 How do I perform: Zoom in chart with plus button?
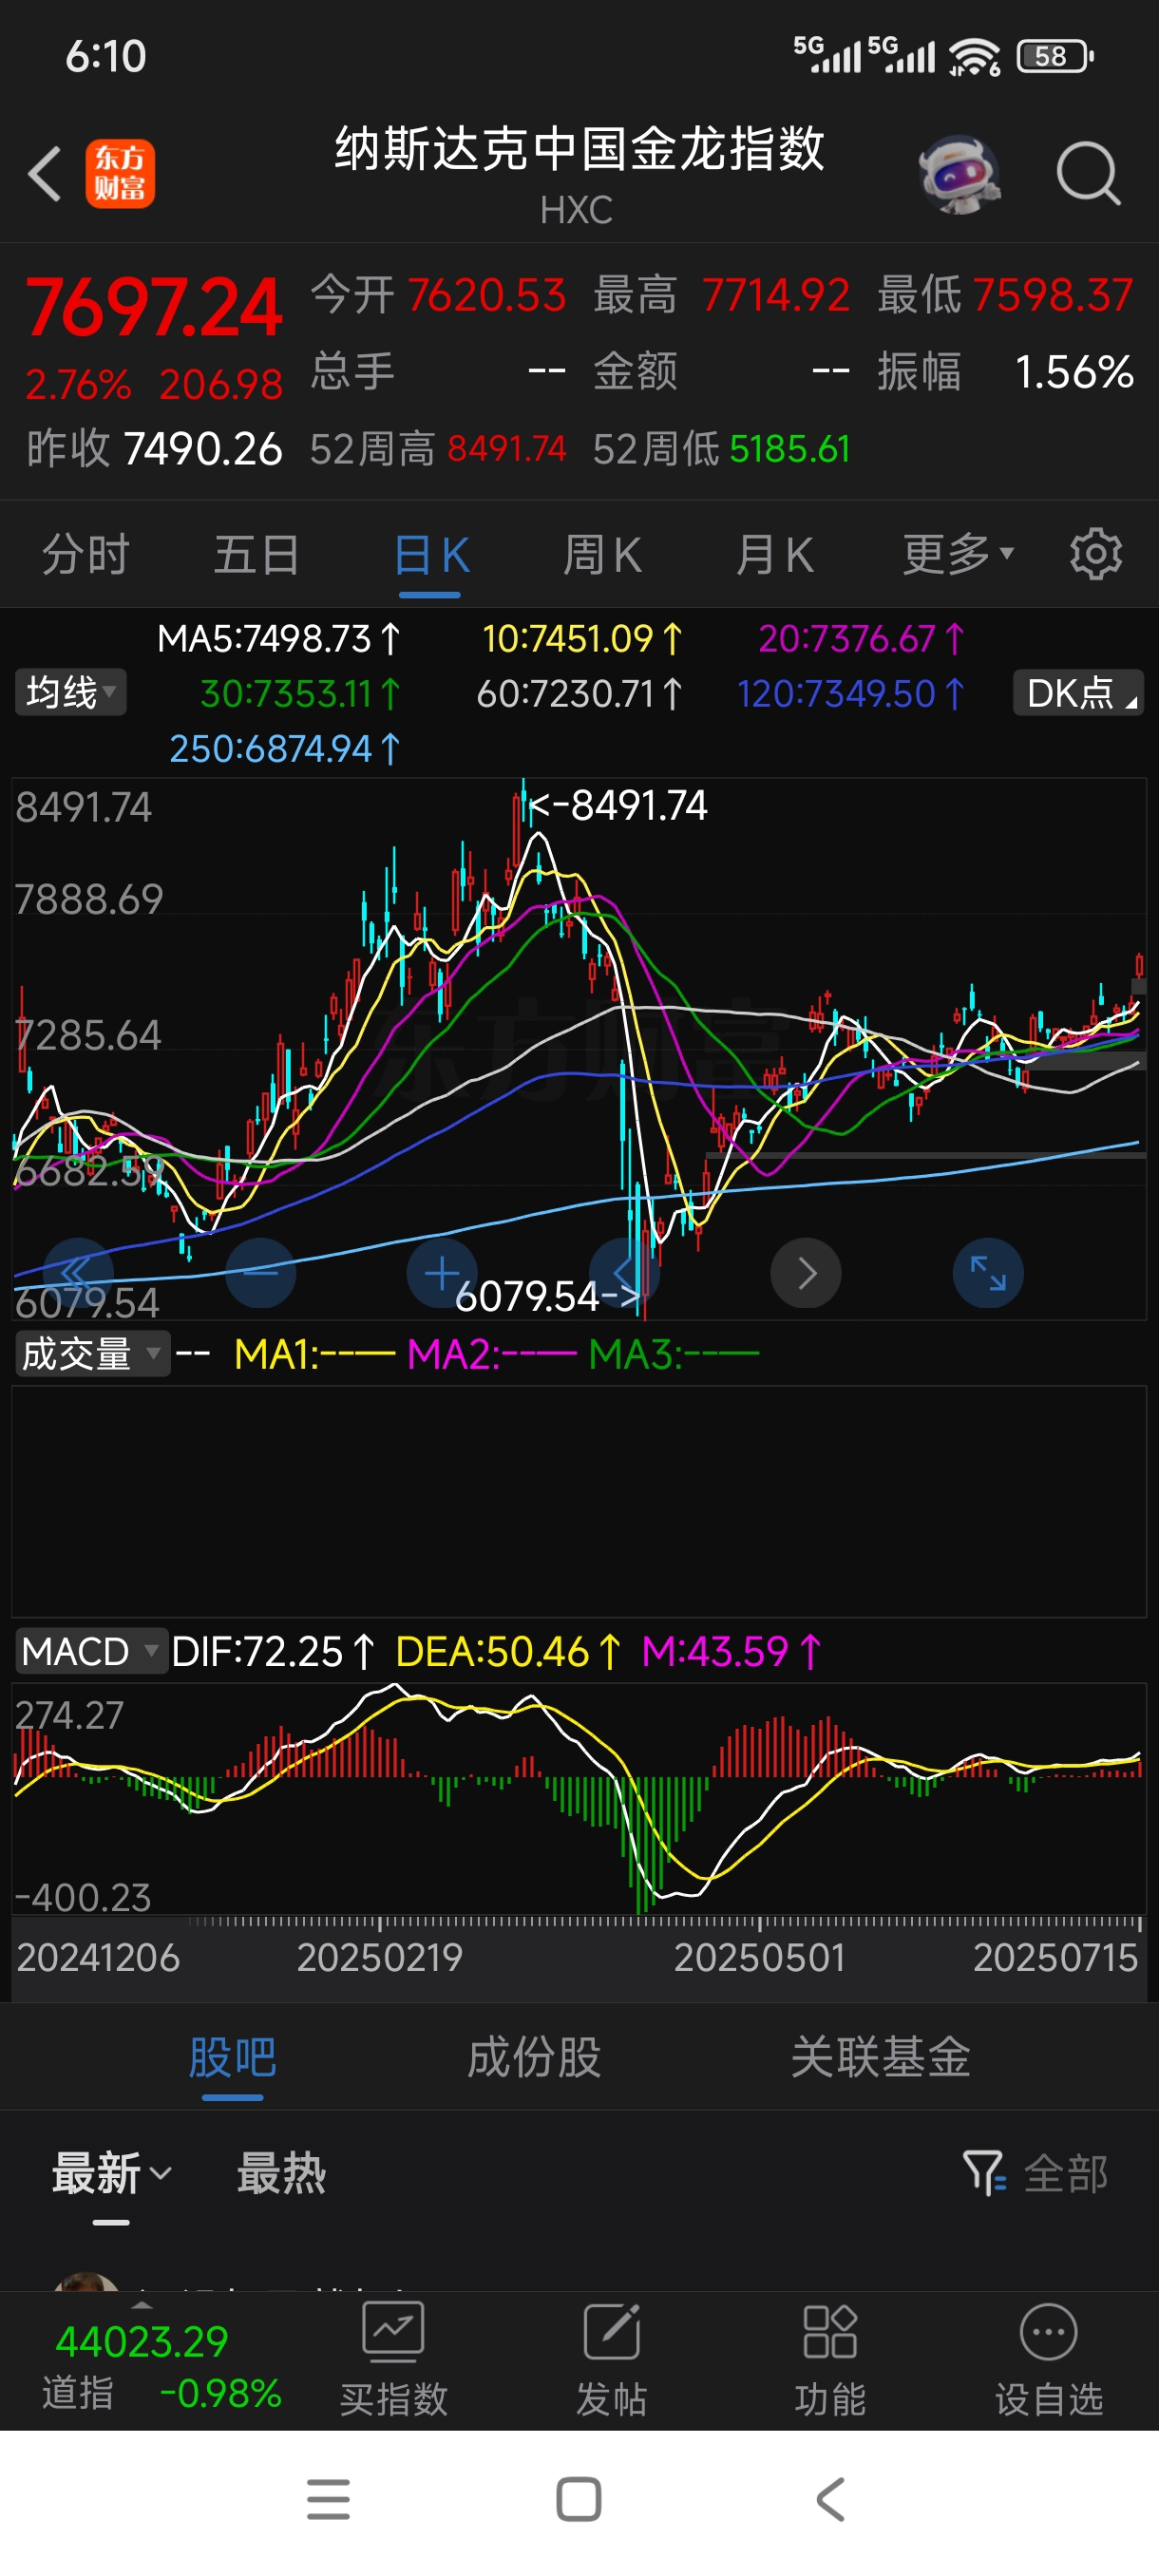point(442,1273)
